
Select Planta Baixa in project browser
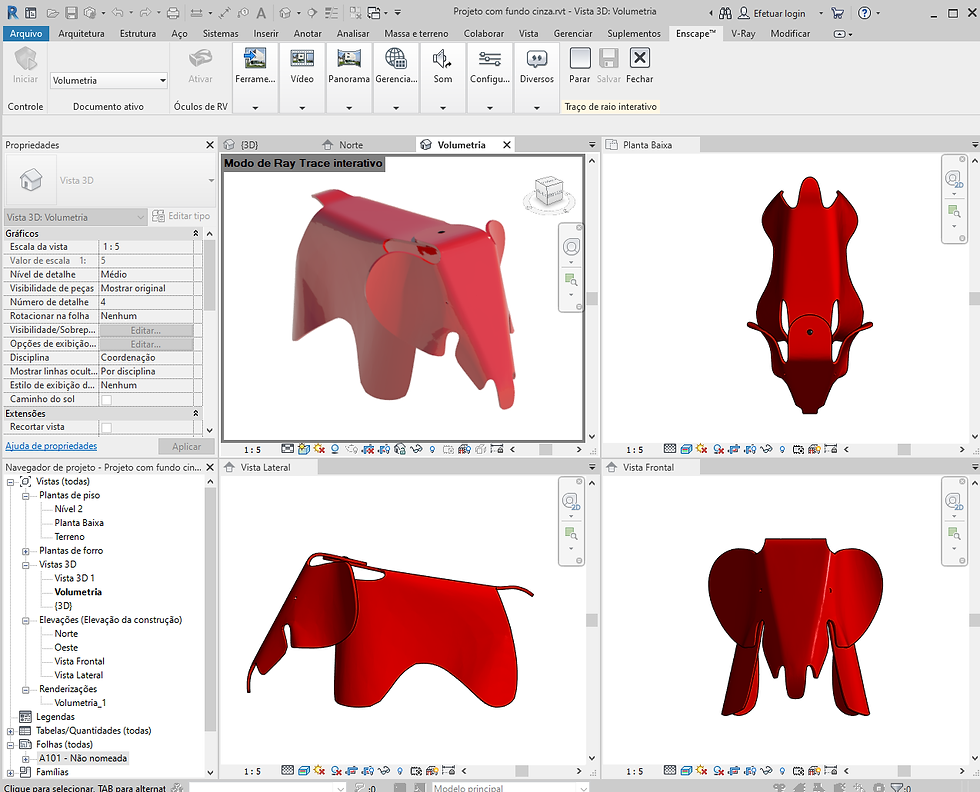[79, 523]
